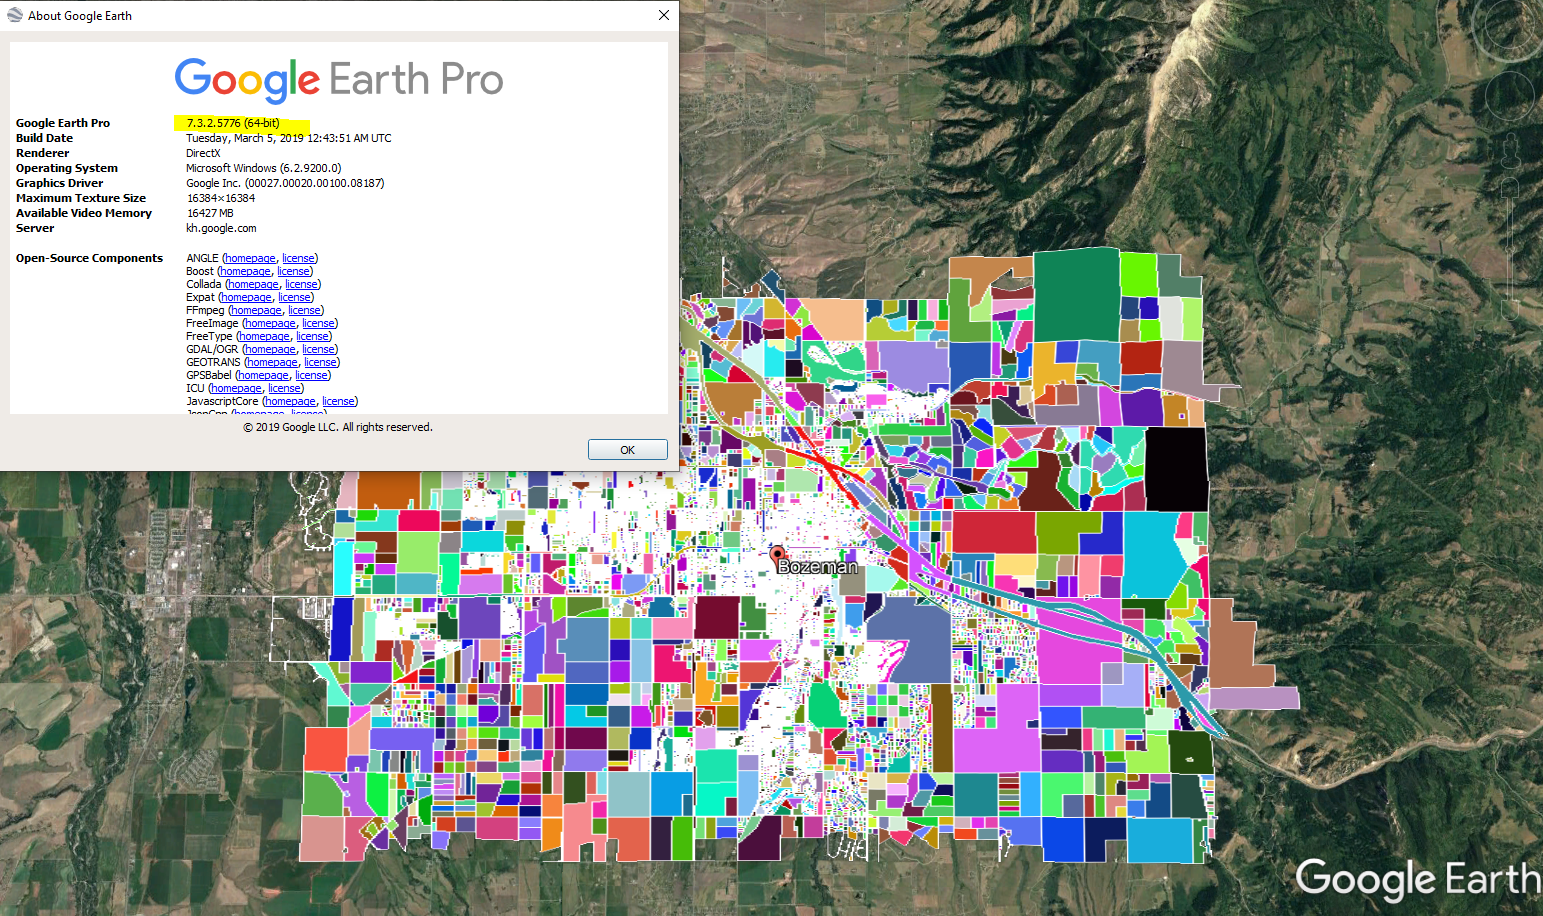Click the Microsoft Windows (6.2.9200.0) value

264,168
